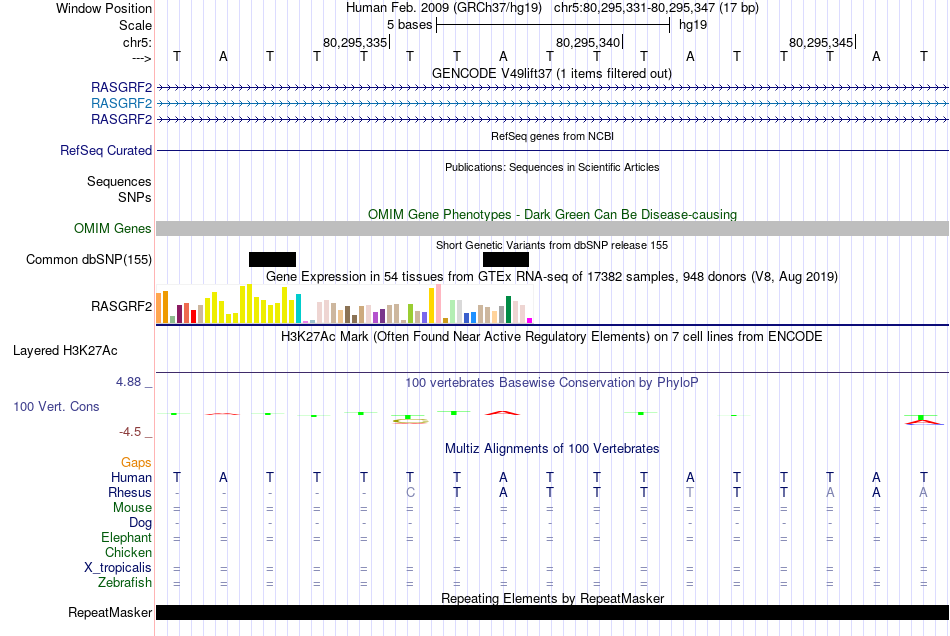This screenshot has height=636, width=950.
Task: Click the Human species label
Action: pyautogui.click(x=131, y=477)
